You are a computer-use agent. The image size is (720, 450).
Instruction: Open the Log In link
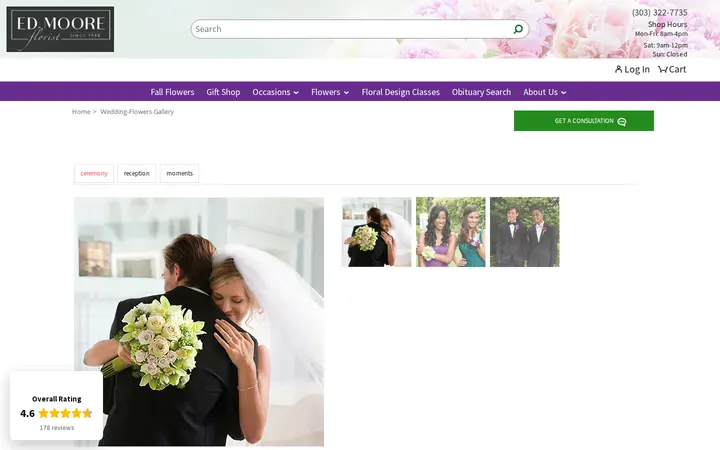[x=632, y=69]
